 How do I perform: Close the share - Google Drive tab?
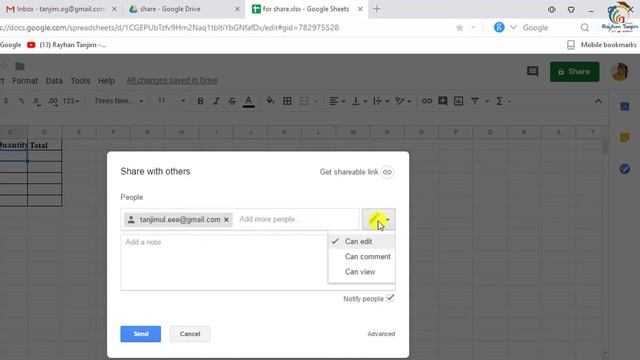coord(237,9)
